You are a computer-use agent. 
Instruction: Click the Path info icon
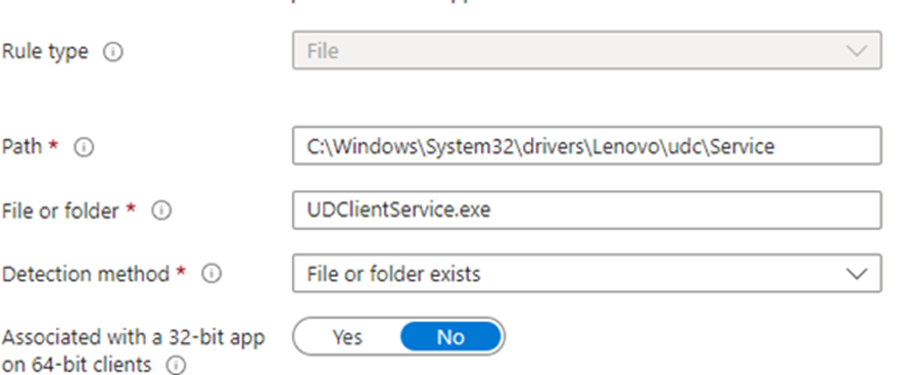84,147
